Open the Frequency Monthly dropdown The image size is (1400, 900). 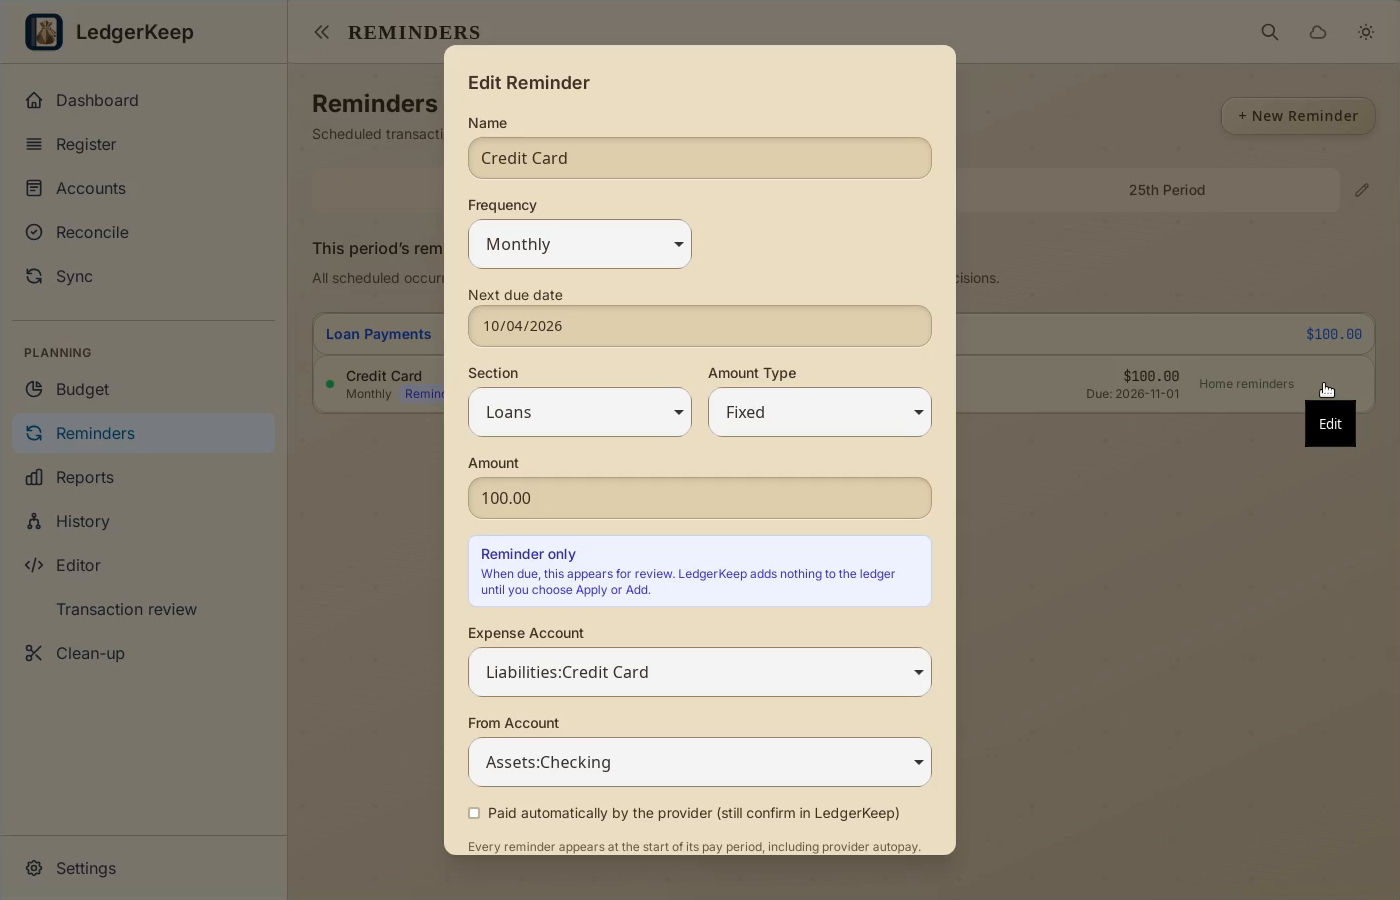click(x=580, y=244)
